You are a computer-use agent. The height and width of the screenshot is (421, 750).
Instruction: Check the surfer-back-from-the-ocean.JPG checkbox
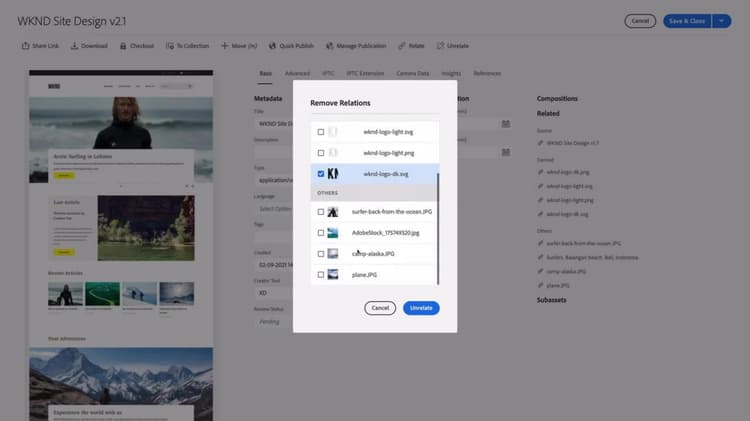coord(321,212)
